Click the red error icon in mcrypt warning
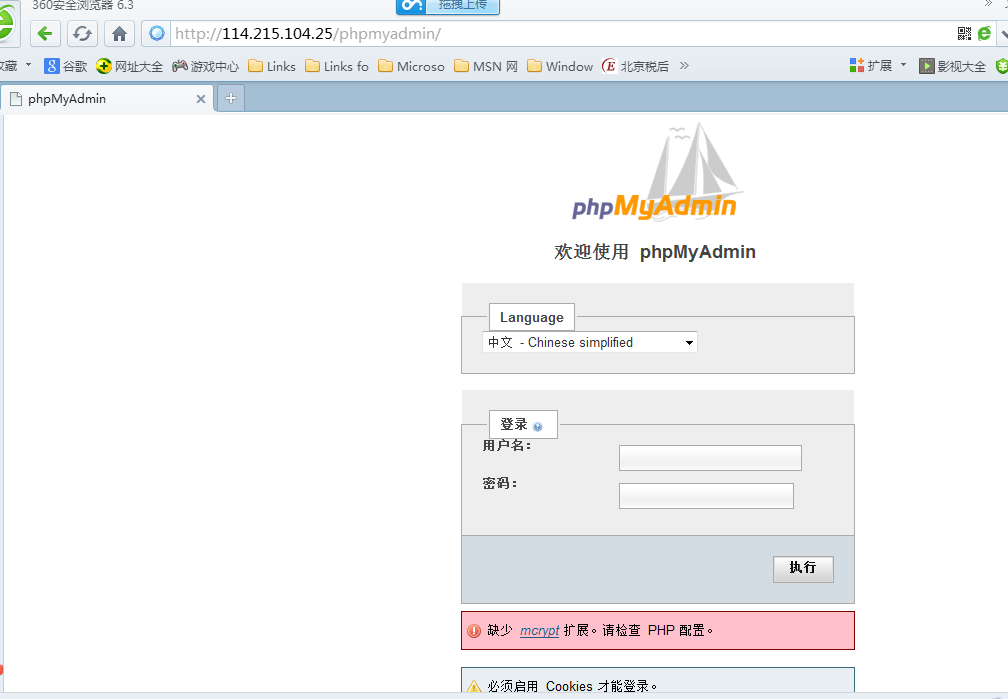 tap(474, 631)
